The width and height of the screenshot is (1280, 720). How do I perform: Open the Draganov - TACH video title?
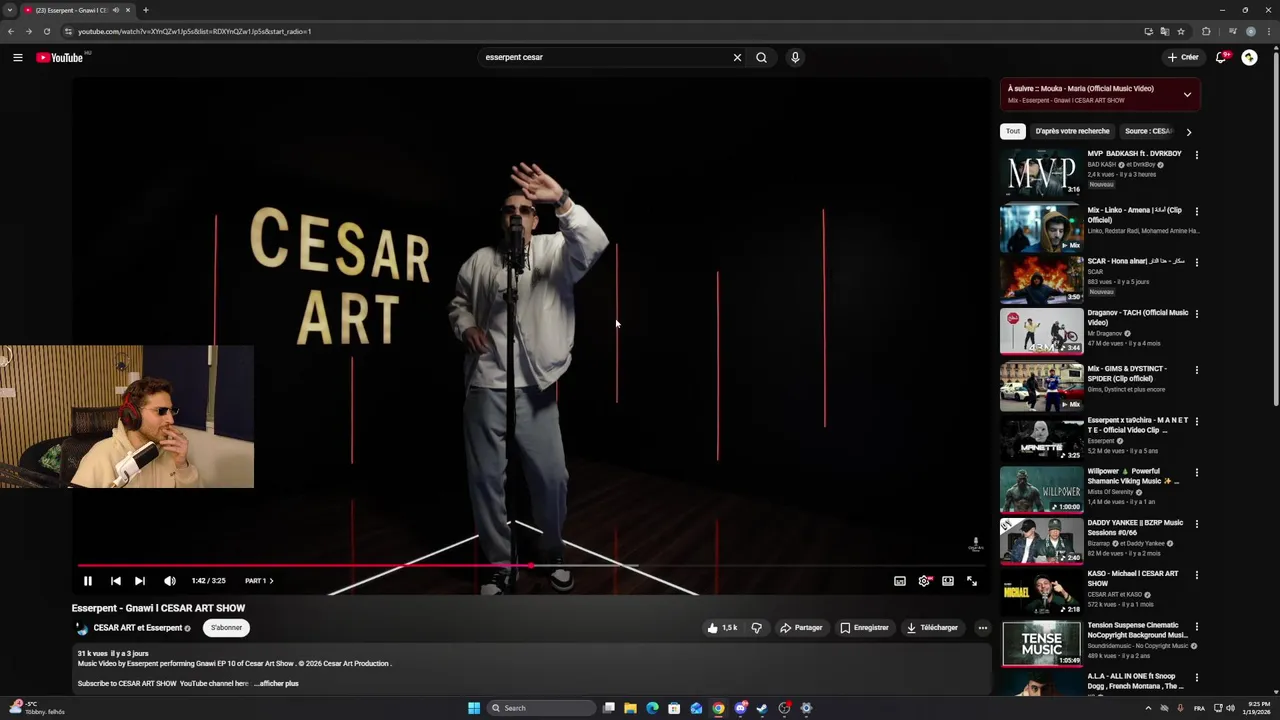(1138, 317)
